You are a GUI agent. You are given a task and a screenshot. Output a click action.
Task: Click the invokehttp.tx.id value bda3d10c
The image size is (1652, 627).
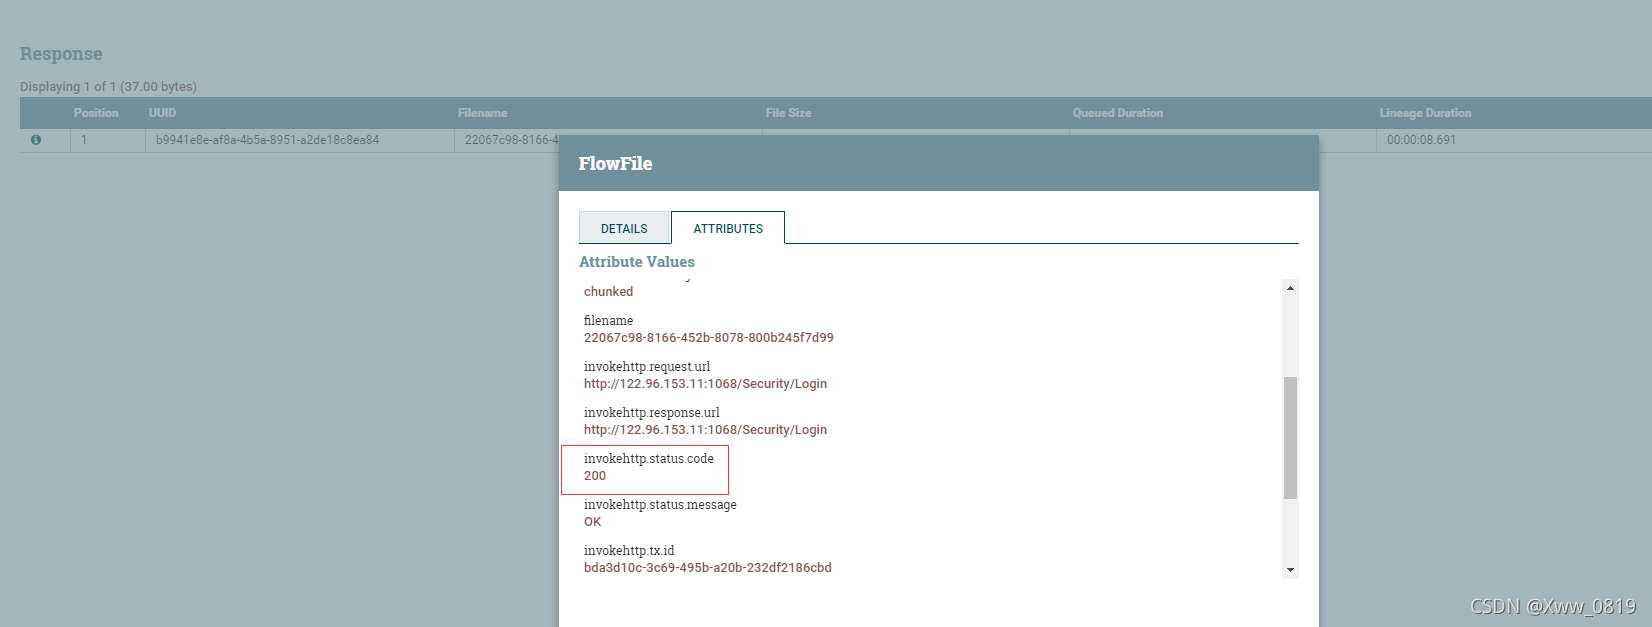[x=708, y=568]
